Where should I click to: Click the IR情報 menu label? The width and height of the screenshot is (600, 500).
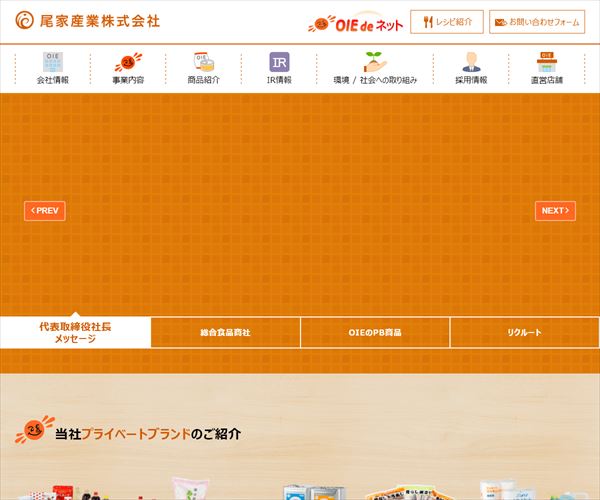[x=279, y=80]
